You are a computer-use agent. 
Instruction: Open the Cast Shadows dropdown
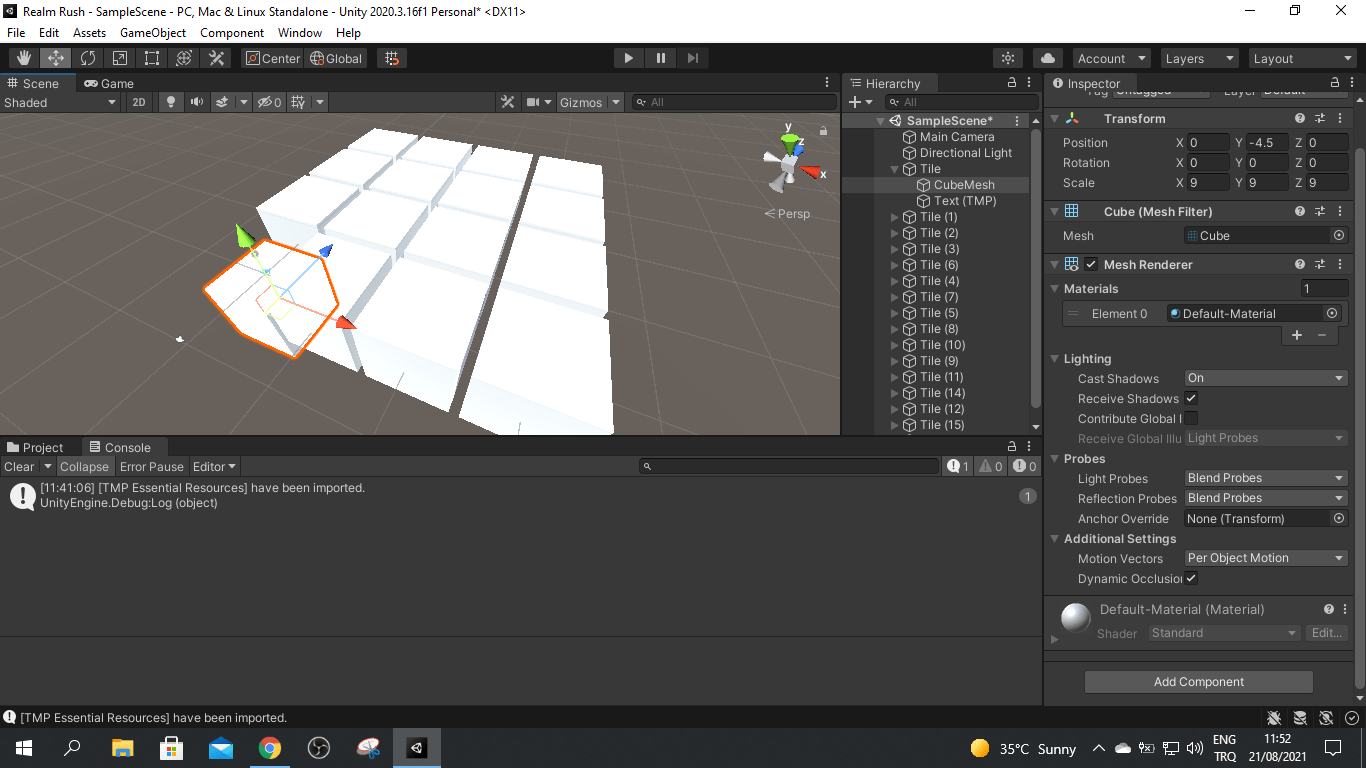1265,378
